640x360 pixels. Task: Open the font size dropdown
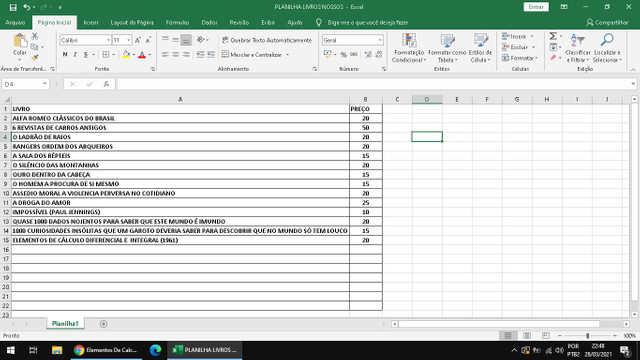129,40
